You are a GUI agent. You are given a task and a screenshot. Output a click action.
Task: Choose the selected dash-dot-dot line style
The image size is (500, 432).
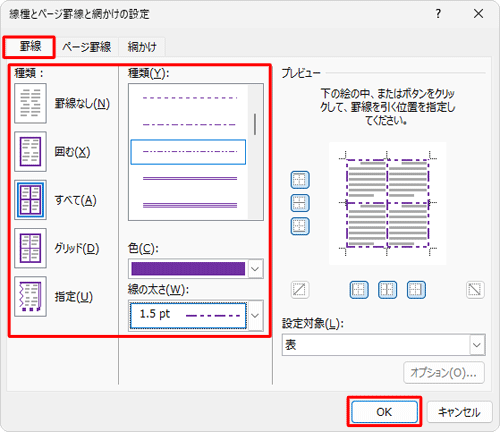pyautogui.click(x=188, y=152)
